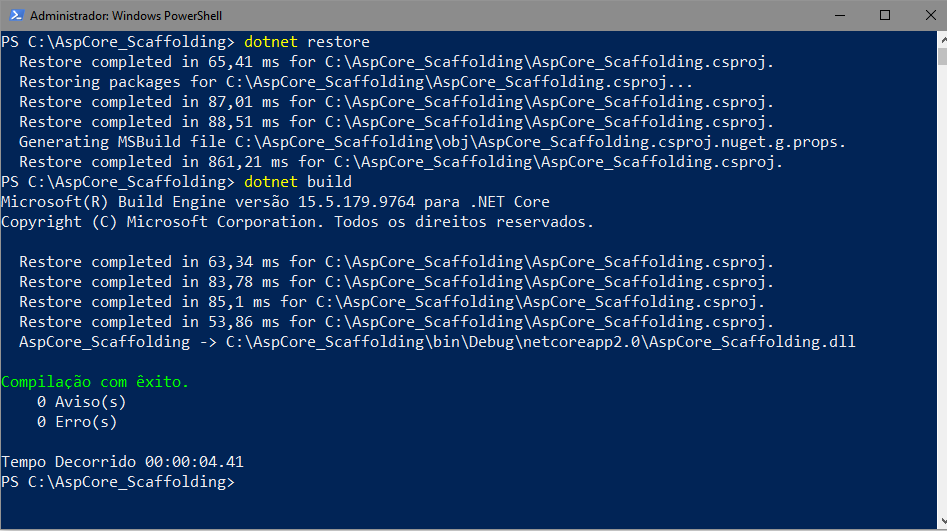The image size is (947, 531).
Task: Click the green 'Compilação com êxito.' message
Action: pos(95,382)
